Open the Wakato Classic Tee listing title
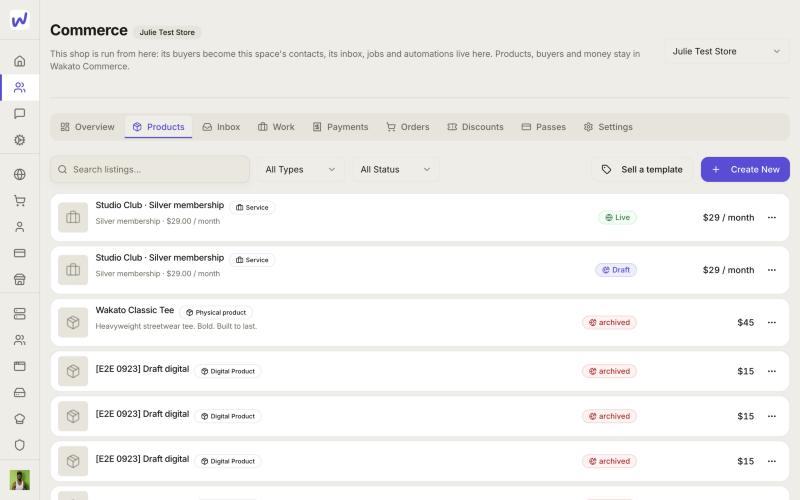 click(x=135, y=310)
